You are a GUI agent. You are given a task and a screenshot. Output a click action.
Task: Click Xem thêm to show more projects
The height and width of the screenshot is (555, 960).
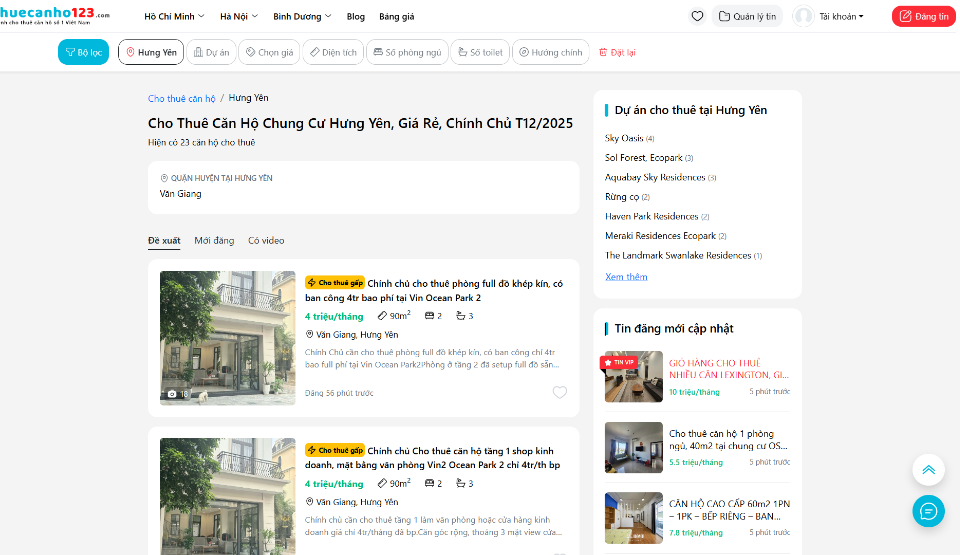(x=626, y=276)
